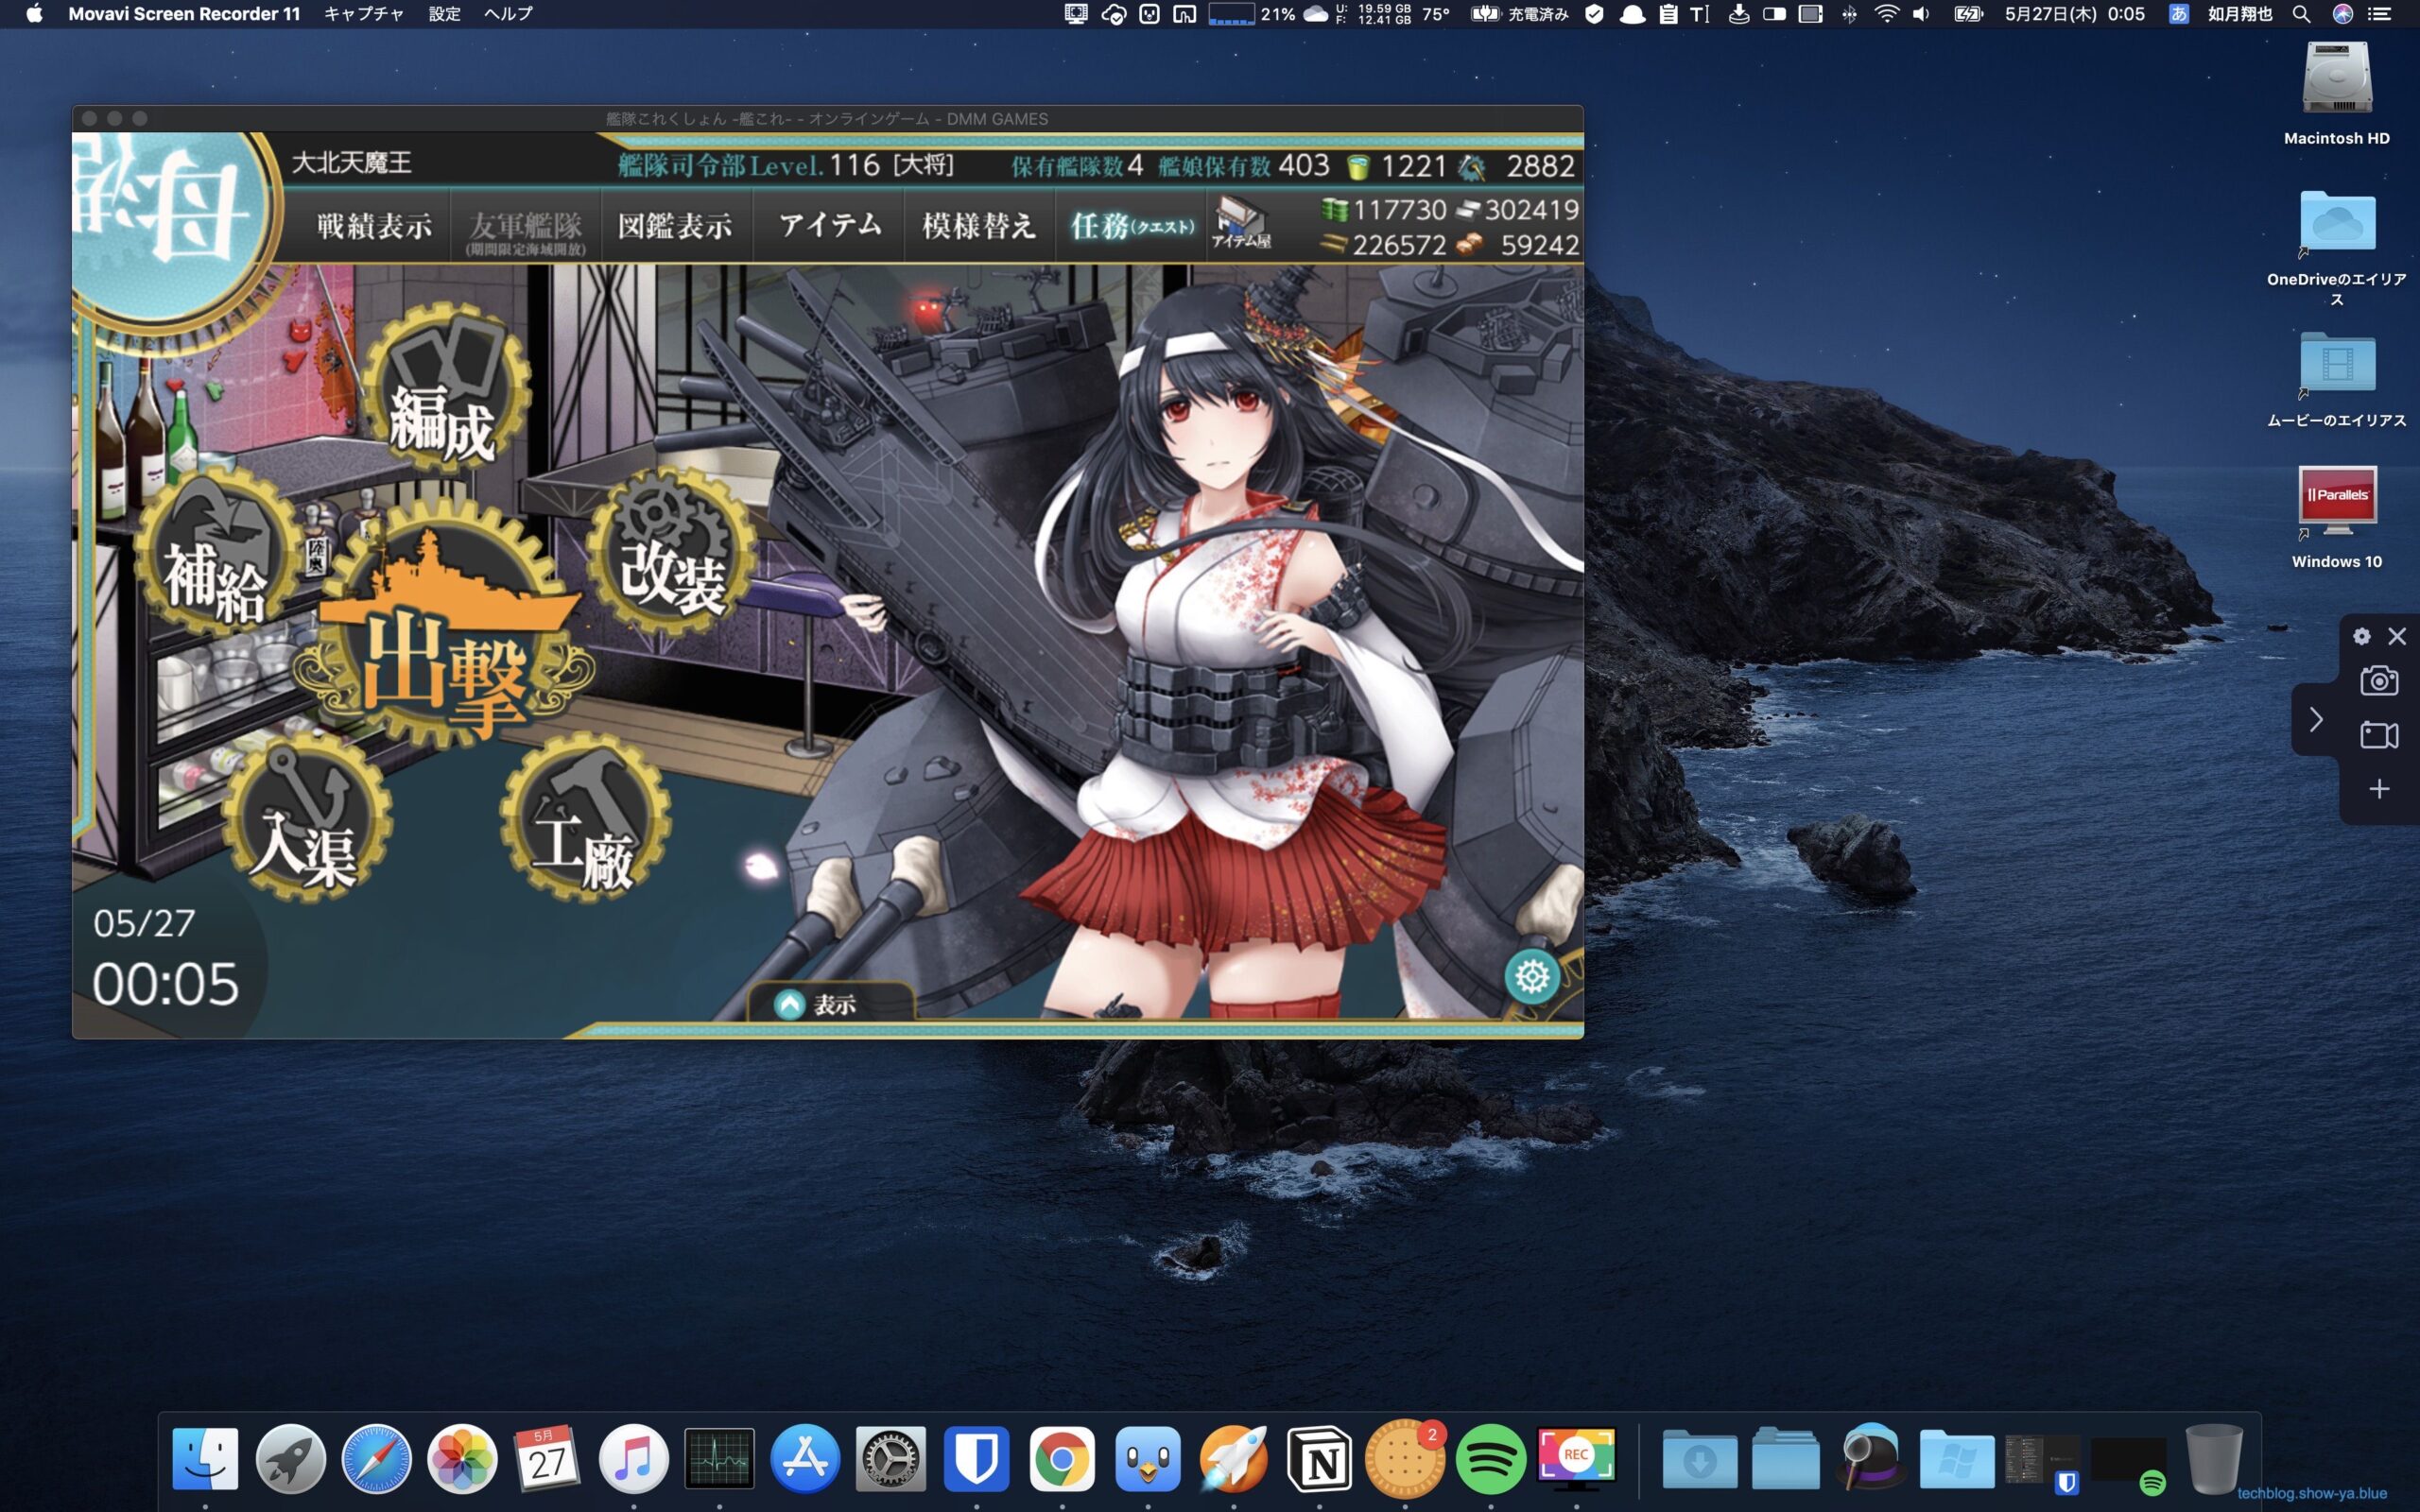The height and width of the screenshot is (1512, 2420).
Task: Open the 編成 fleet composition gear
Action: click(444, 398)
